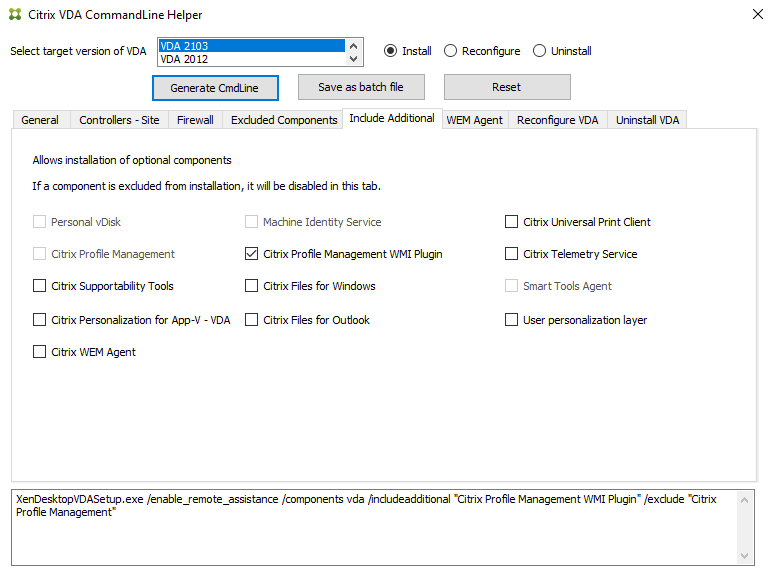The height and width of the screenshot is (575, 773).
Task: Tick the Citrix Telemetry Service checkbox
Action: point(512,254)
